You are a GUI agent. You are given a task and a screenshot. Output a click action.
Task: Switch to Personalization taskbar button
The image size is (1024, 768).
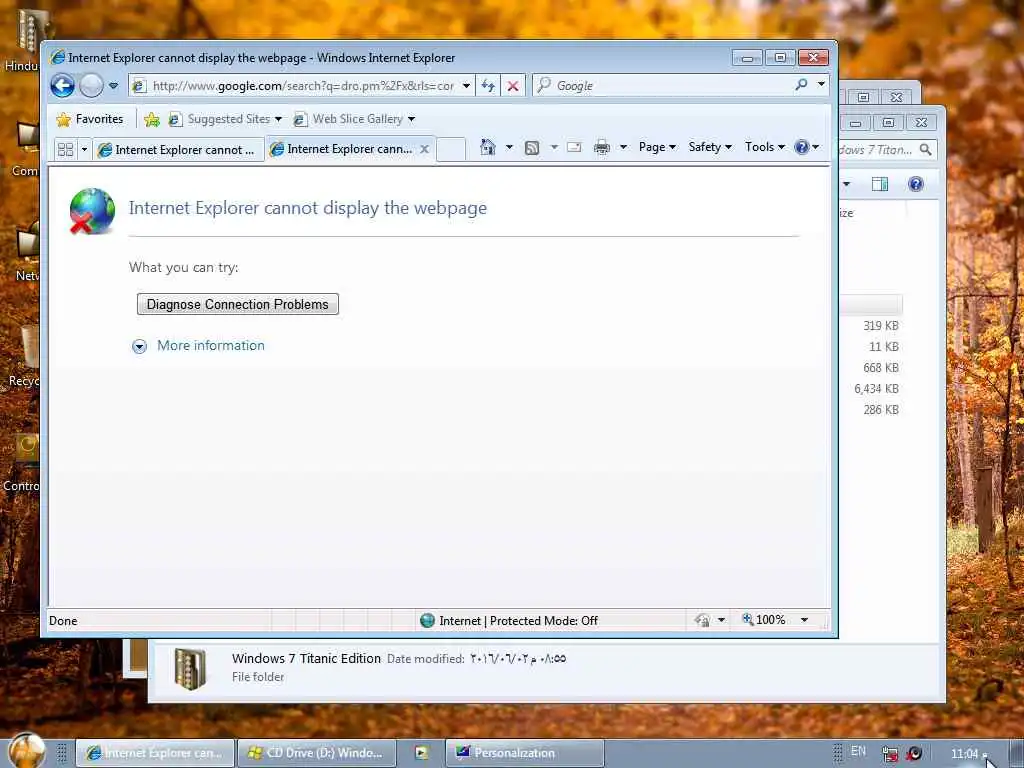(x=524, y=753)
